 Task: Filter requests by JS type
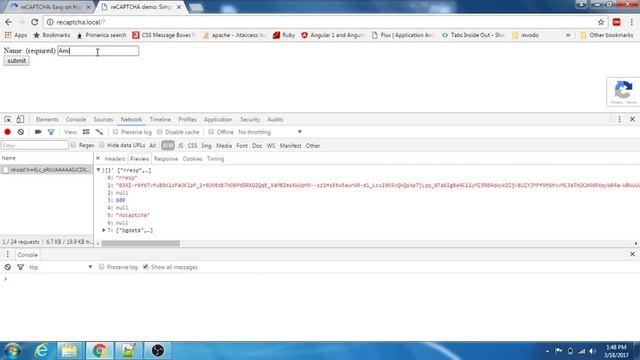click(x=180, y=145)
